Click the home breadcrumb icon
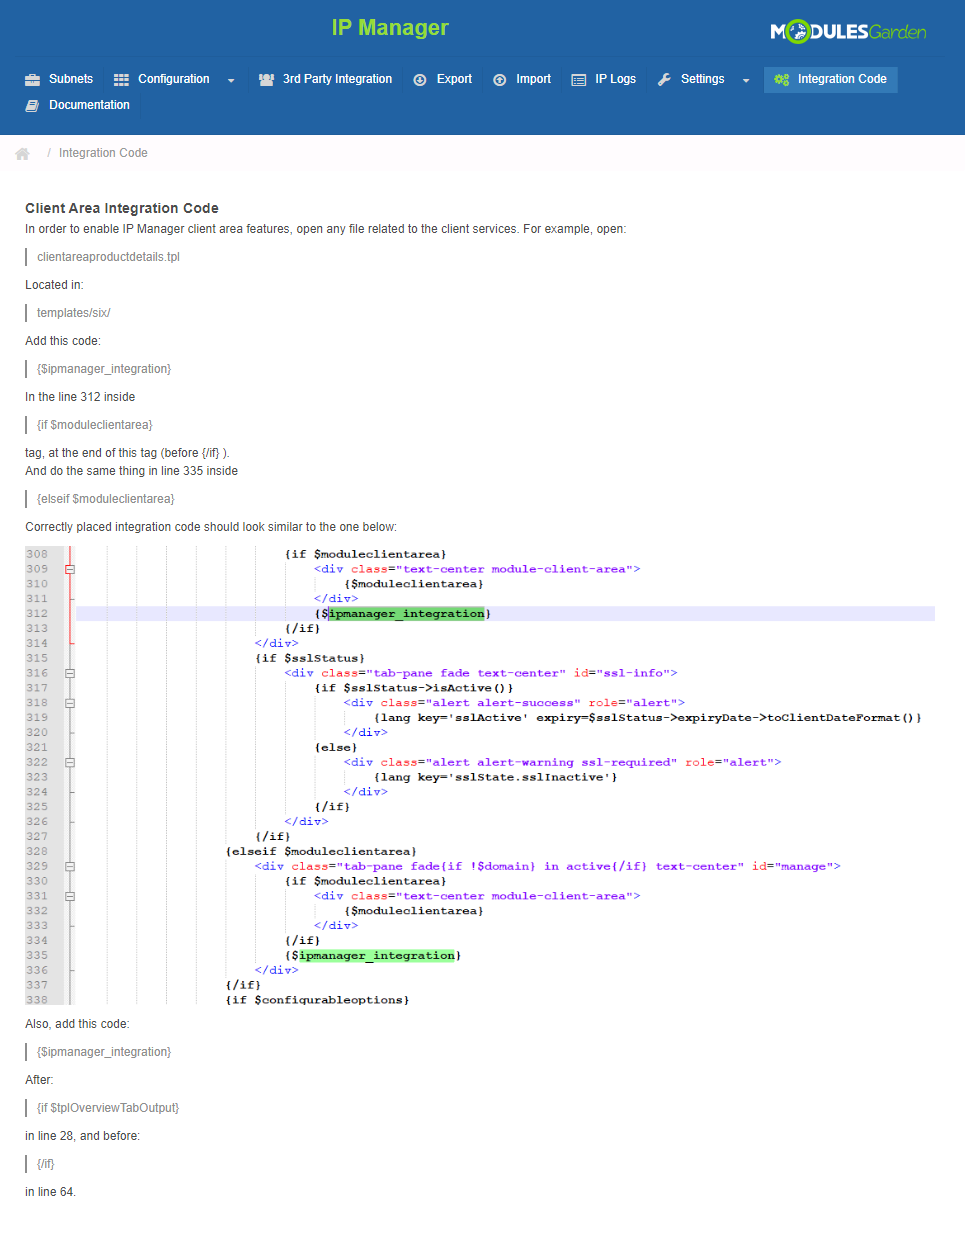Screen dimensions: 965x1236 pos(22,154)
